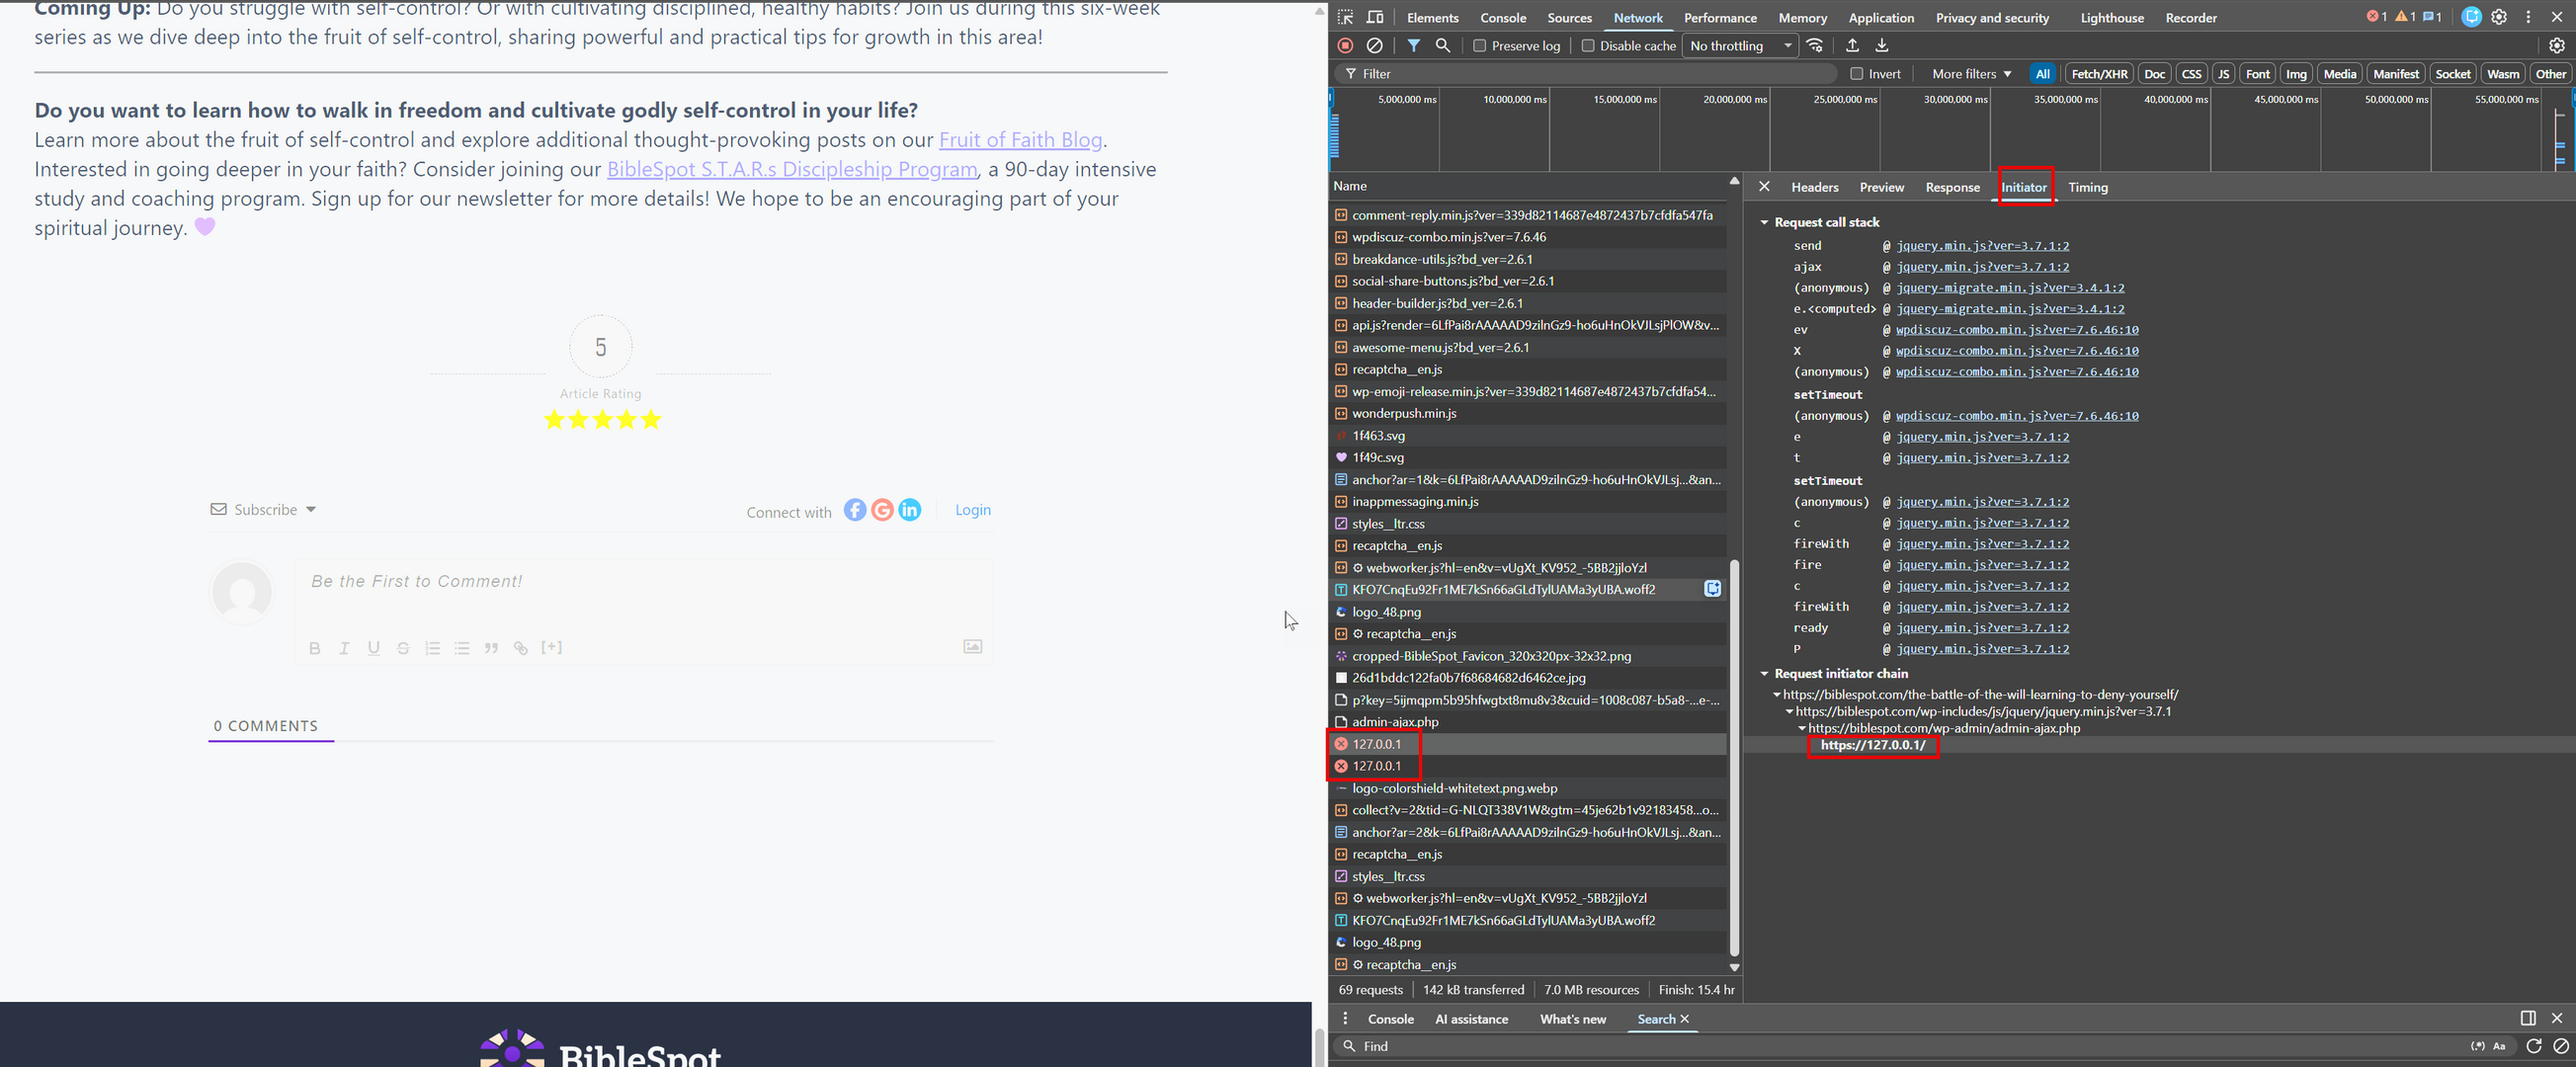The width and height of the screenshot is (2576, 1067).
Task: Collapse the Request call stack section
Action: click(x=1764, y=222)
